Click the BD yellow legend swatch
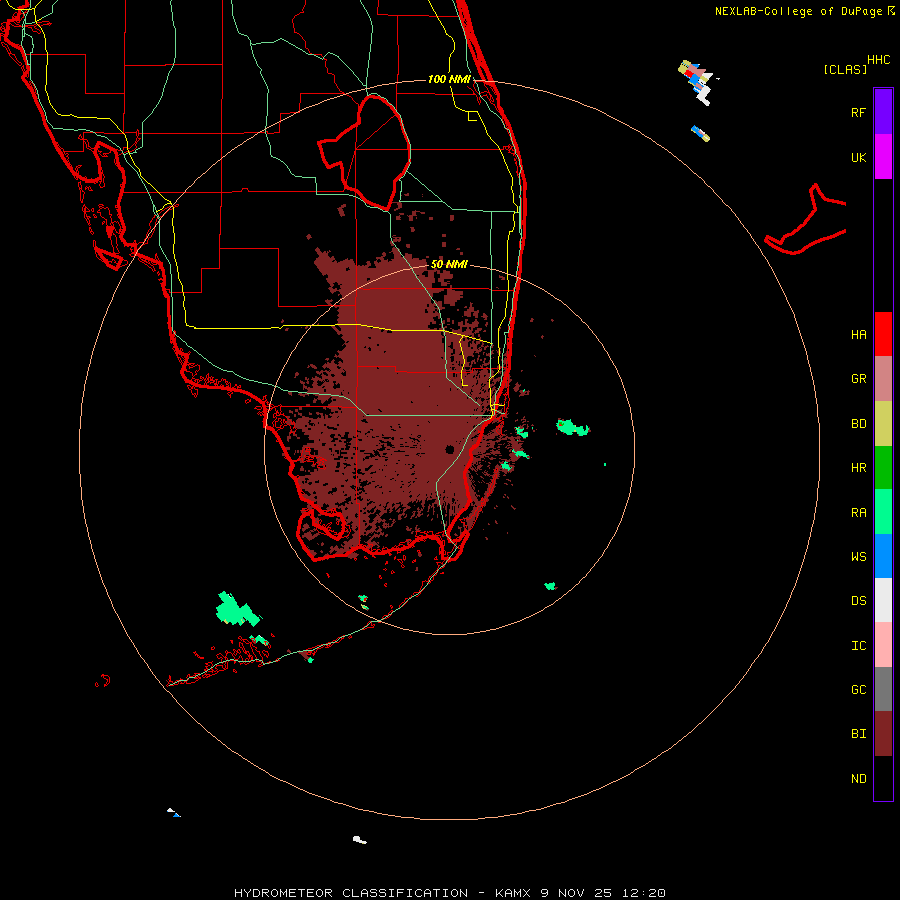The height and width of the screenshot is (900, 900). pyautogui.click(x=883, y=424)
